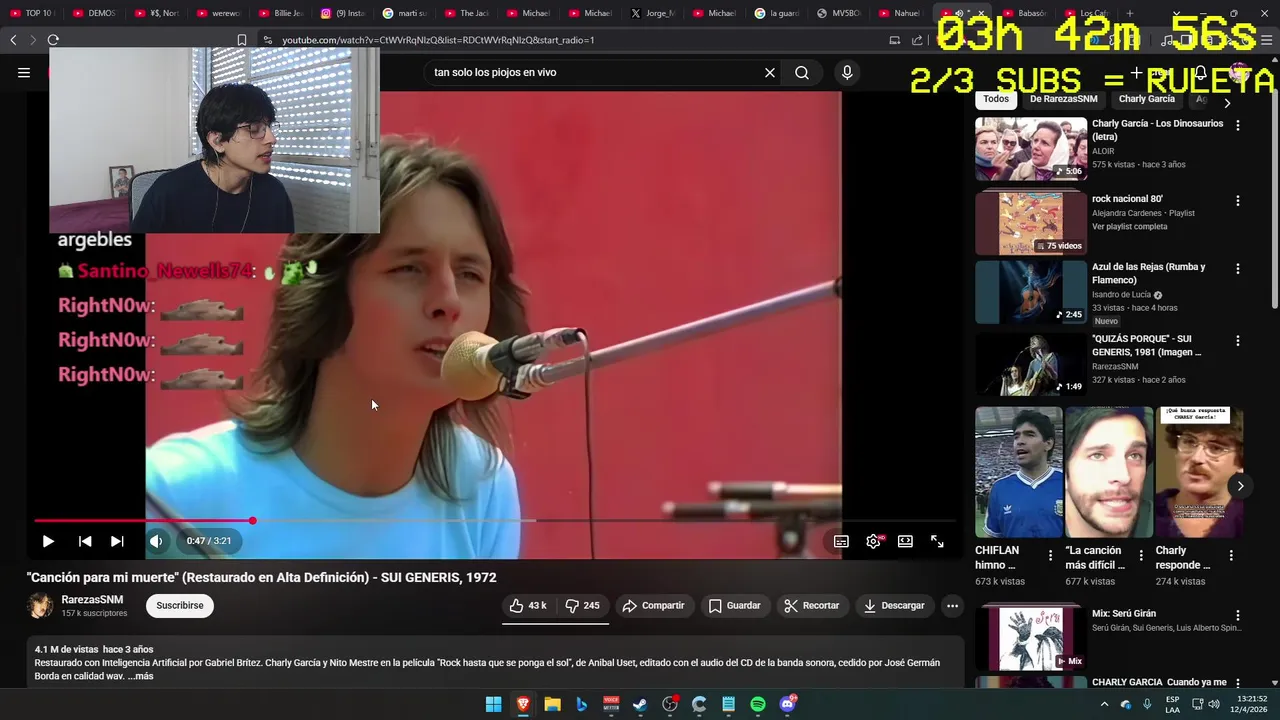Save the video with Guardar
Image resolution: width=1280 pixels, height=720 pixels.
[x=735, y=605]
